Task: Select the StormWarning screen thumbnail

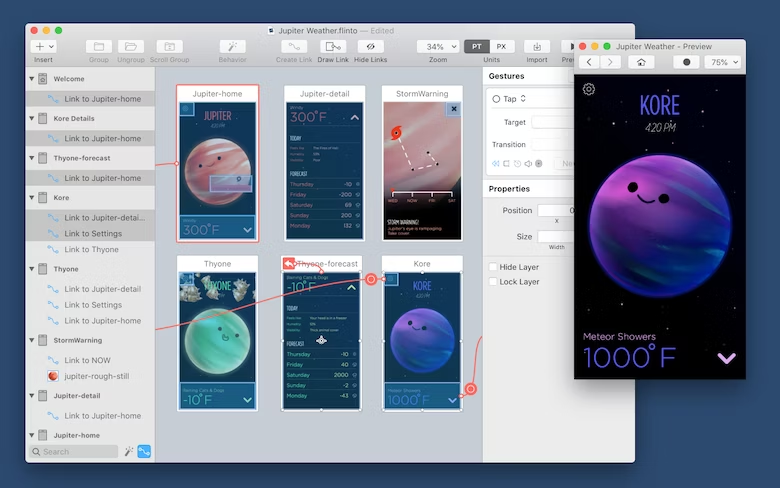Action: [x=422, y=163]
